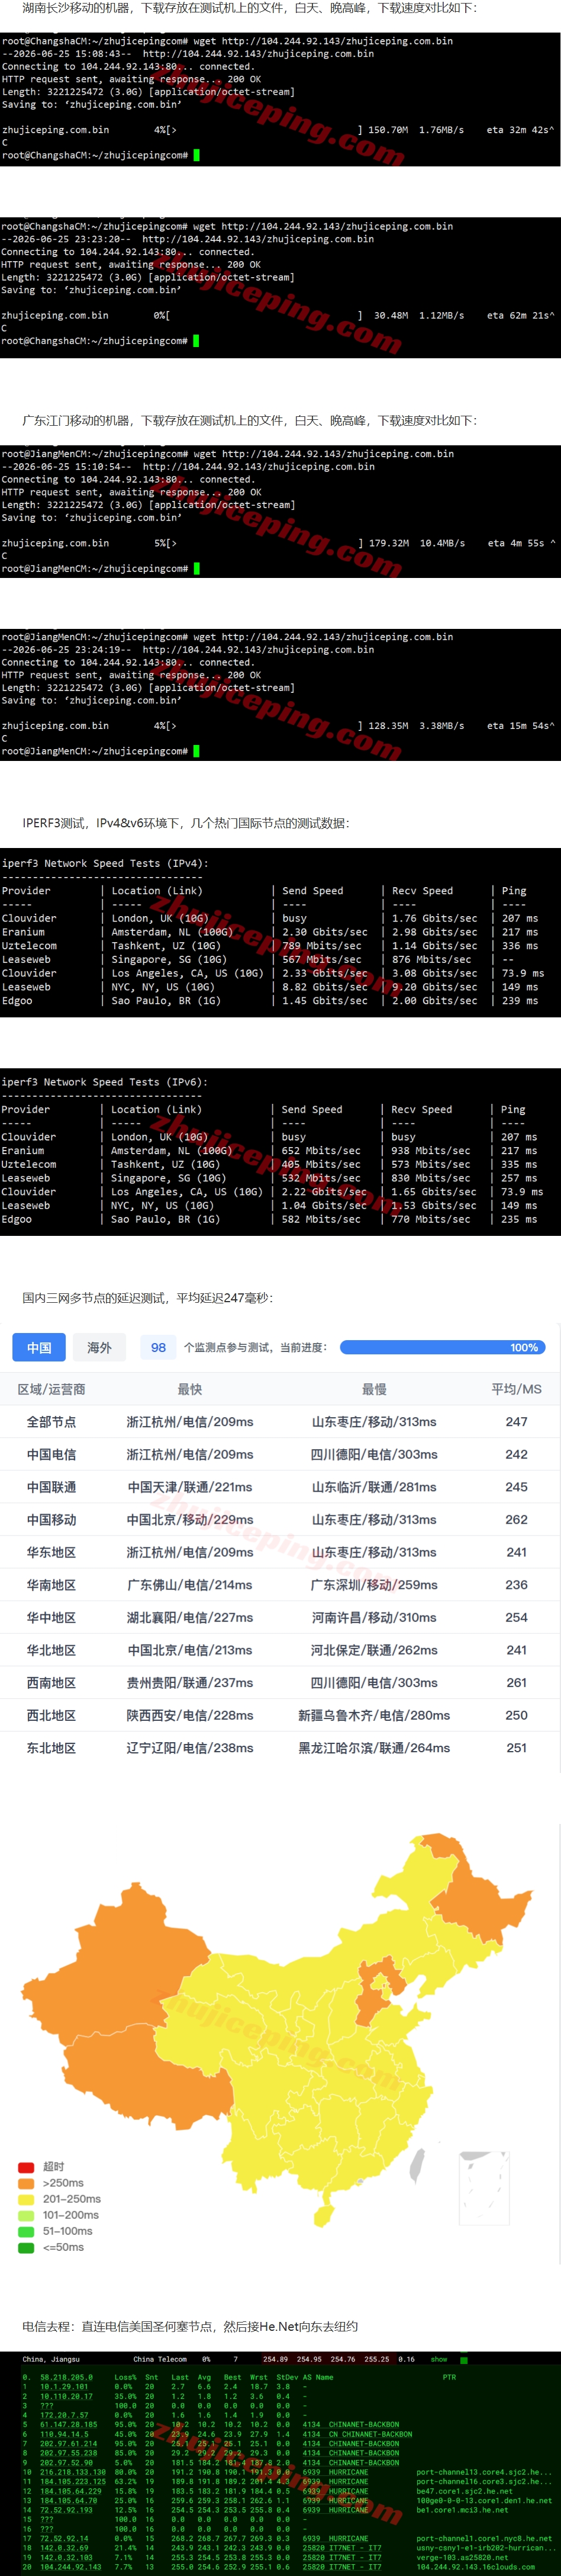
Task: Click 'show' in the MTR header
Action: (439, 2359)
